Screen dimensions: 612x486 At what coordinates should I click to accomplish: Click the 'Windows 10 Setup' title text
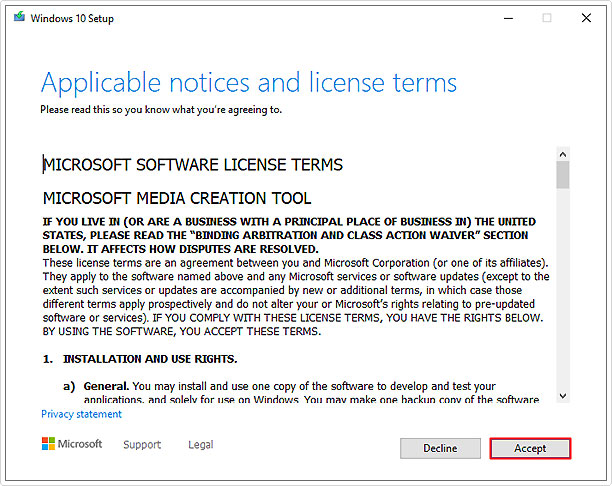tap(72, 18)
